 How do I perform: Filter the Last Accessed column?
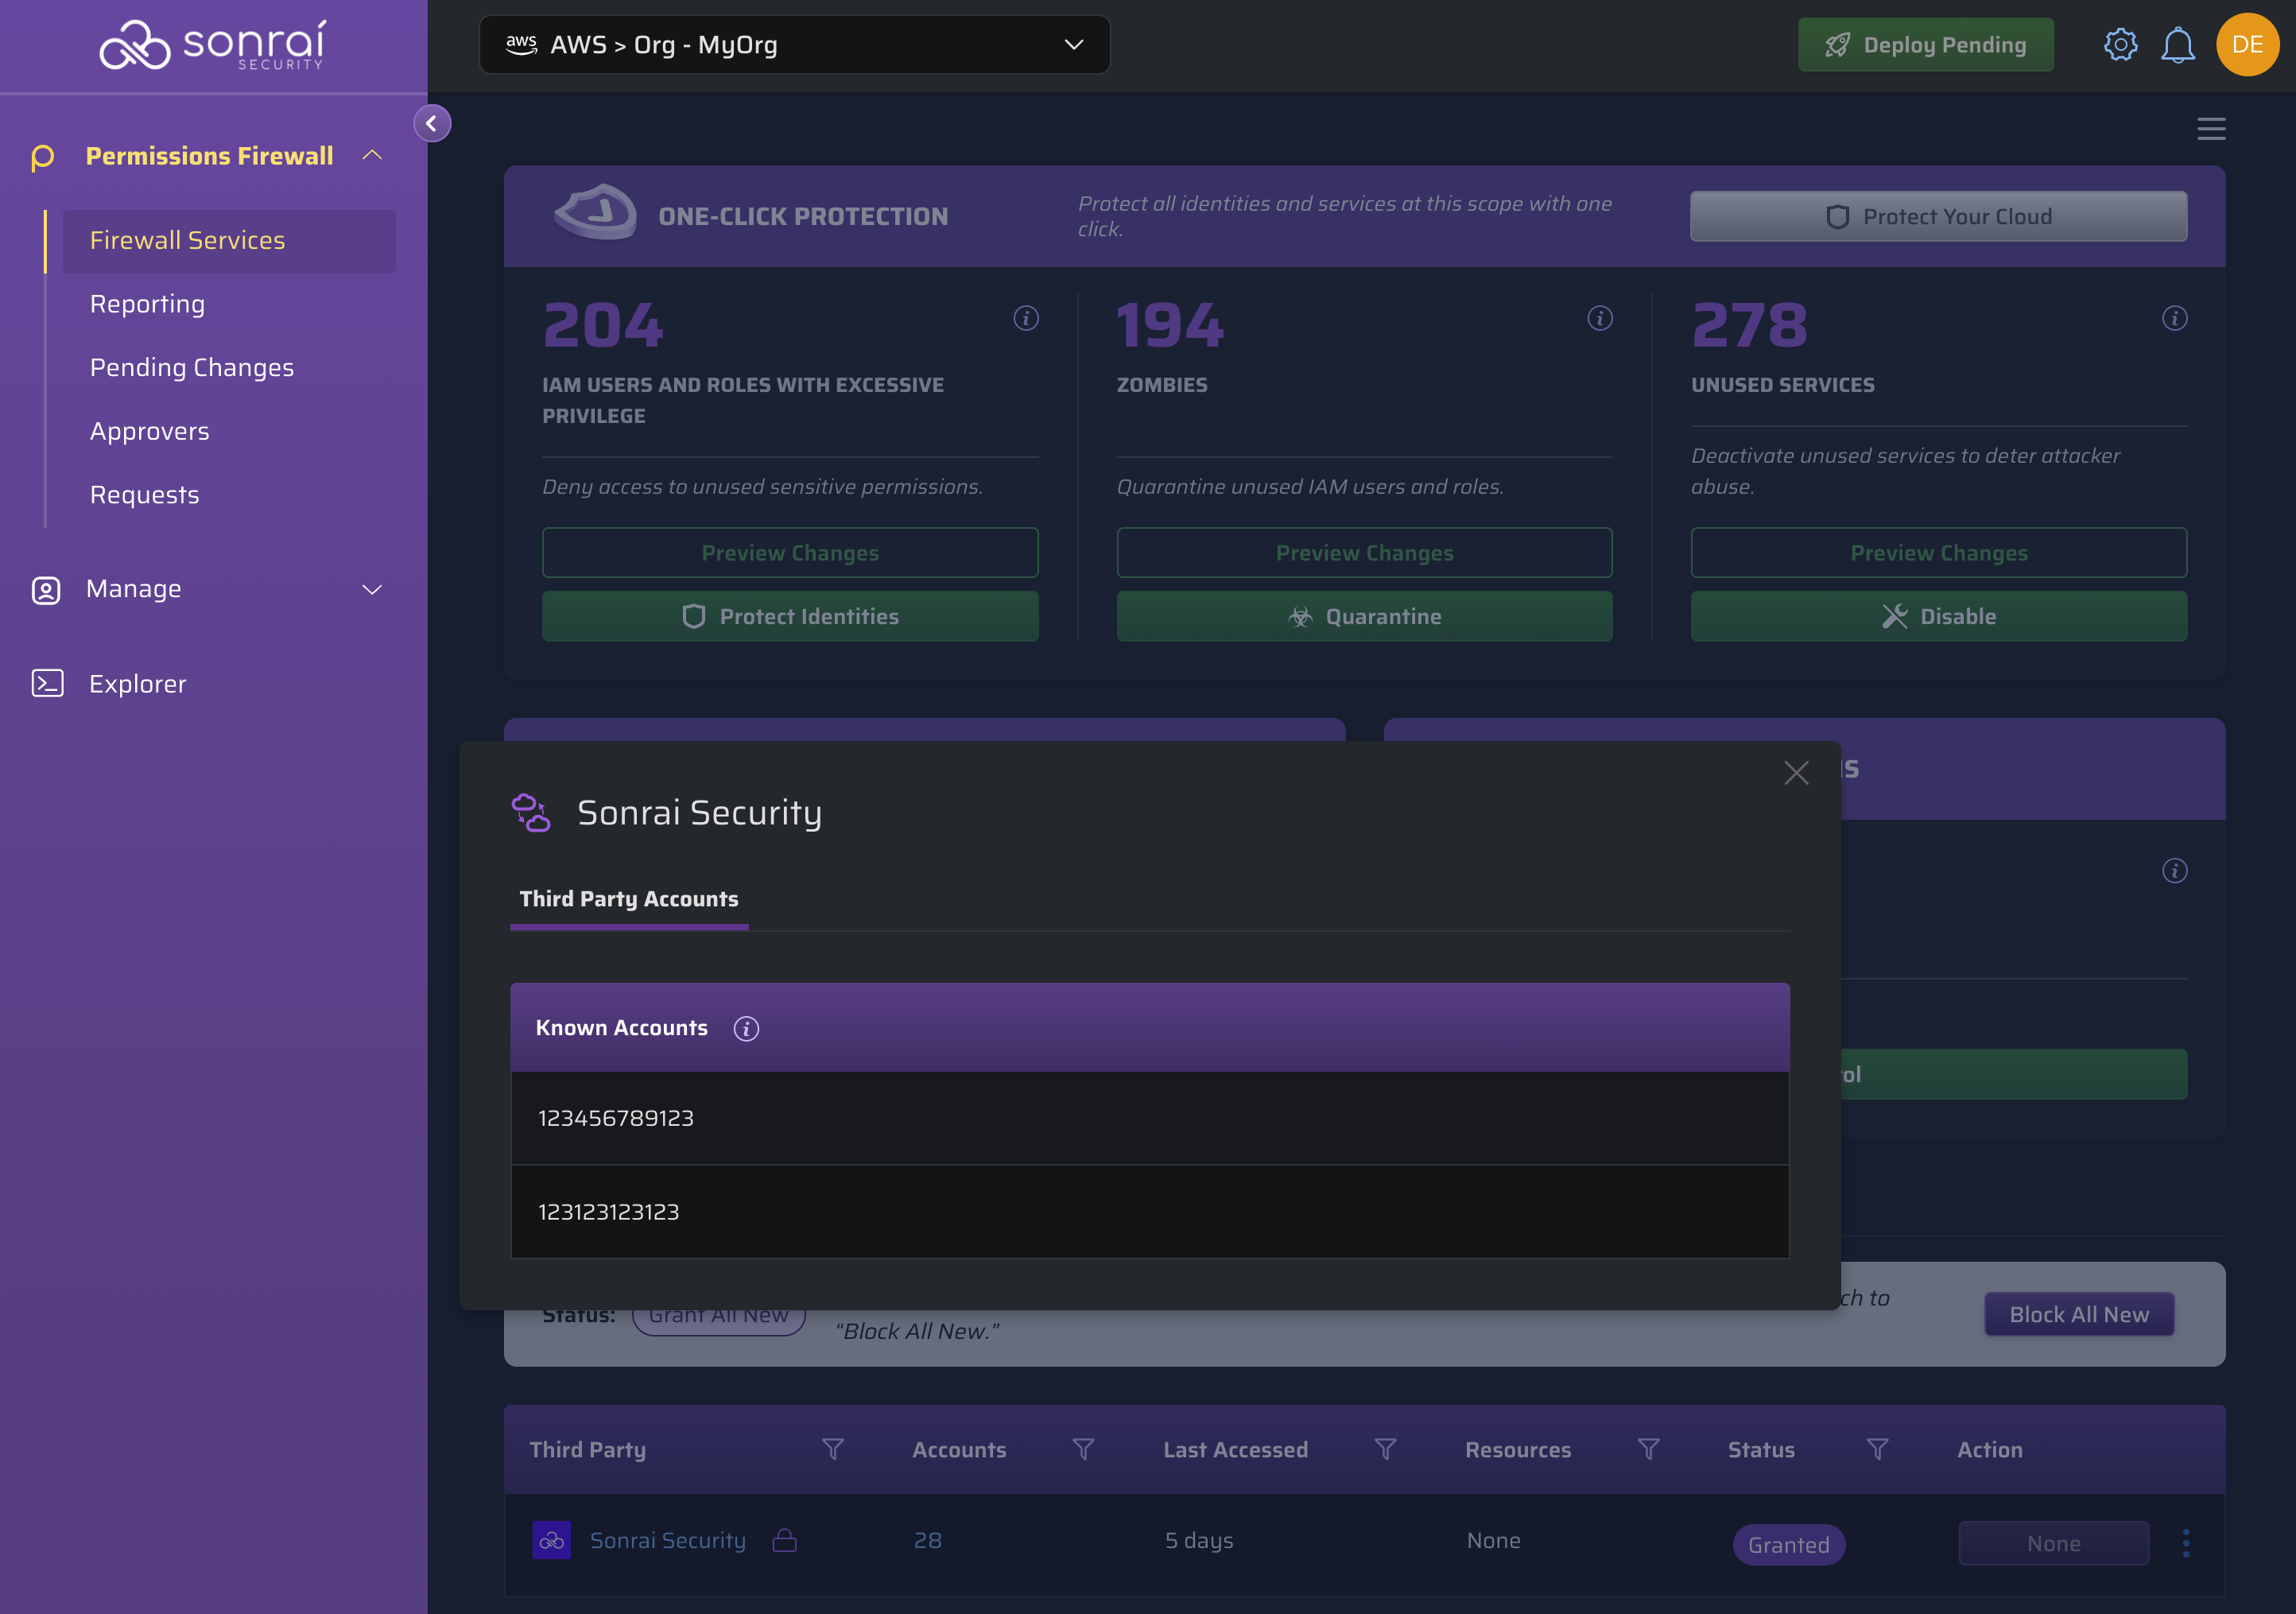(1385, 1449)
